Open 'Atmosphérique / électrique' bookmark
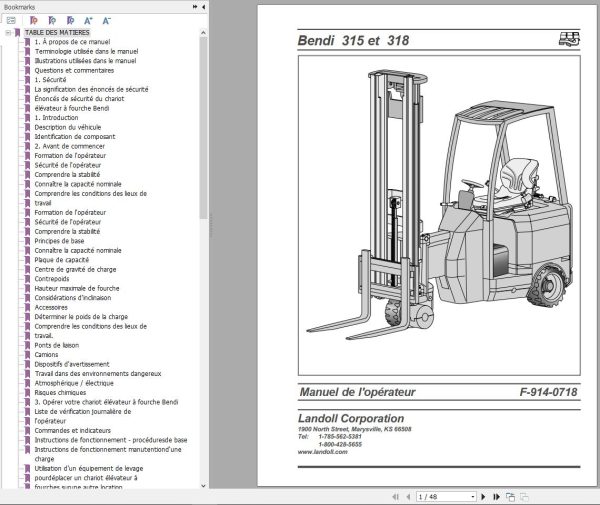The width and height of the screenshot is (600, 505). pos(74,383)
